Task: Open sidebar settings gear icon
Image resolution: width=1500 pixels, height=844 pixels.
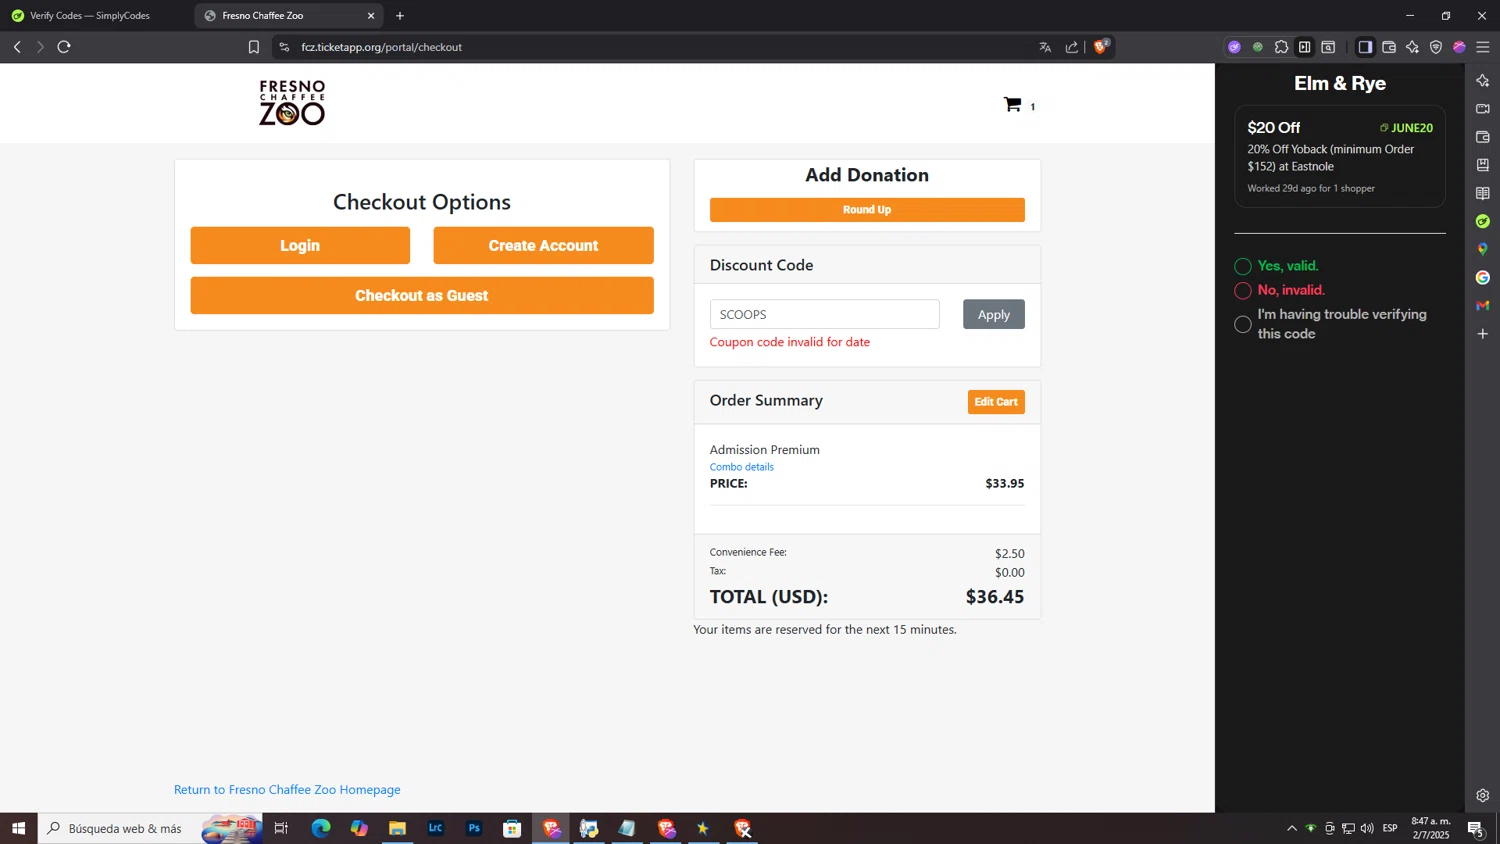Action: coord(1483,796)
